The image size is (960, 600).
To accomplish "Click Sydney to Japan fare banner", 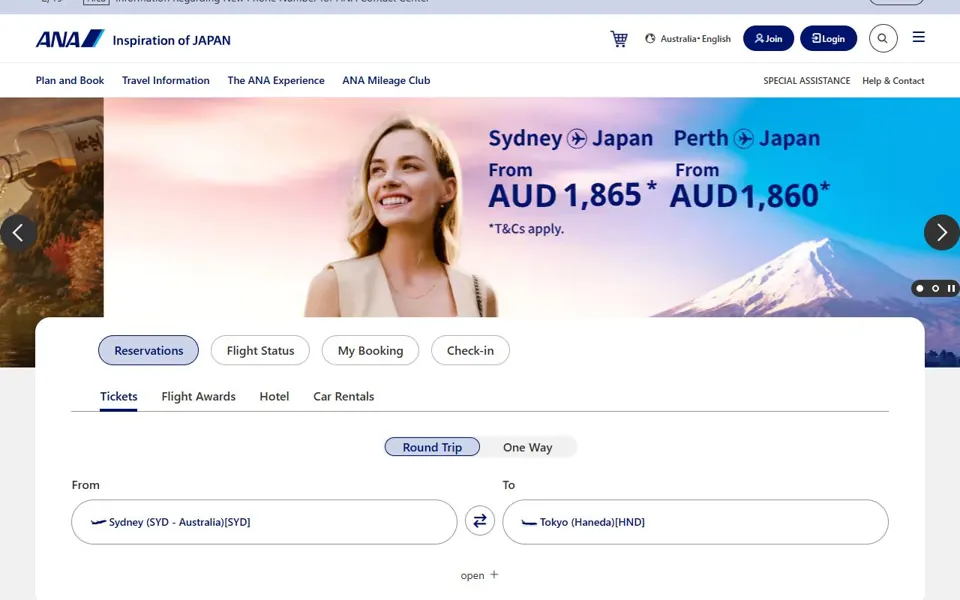I will pos(571,169).
